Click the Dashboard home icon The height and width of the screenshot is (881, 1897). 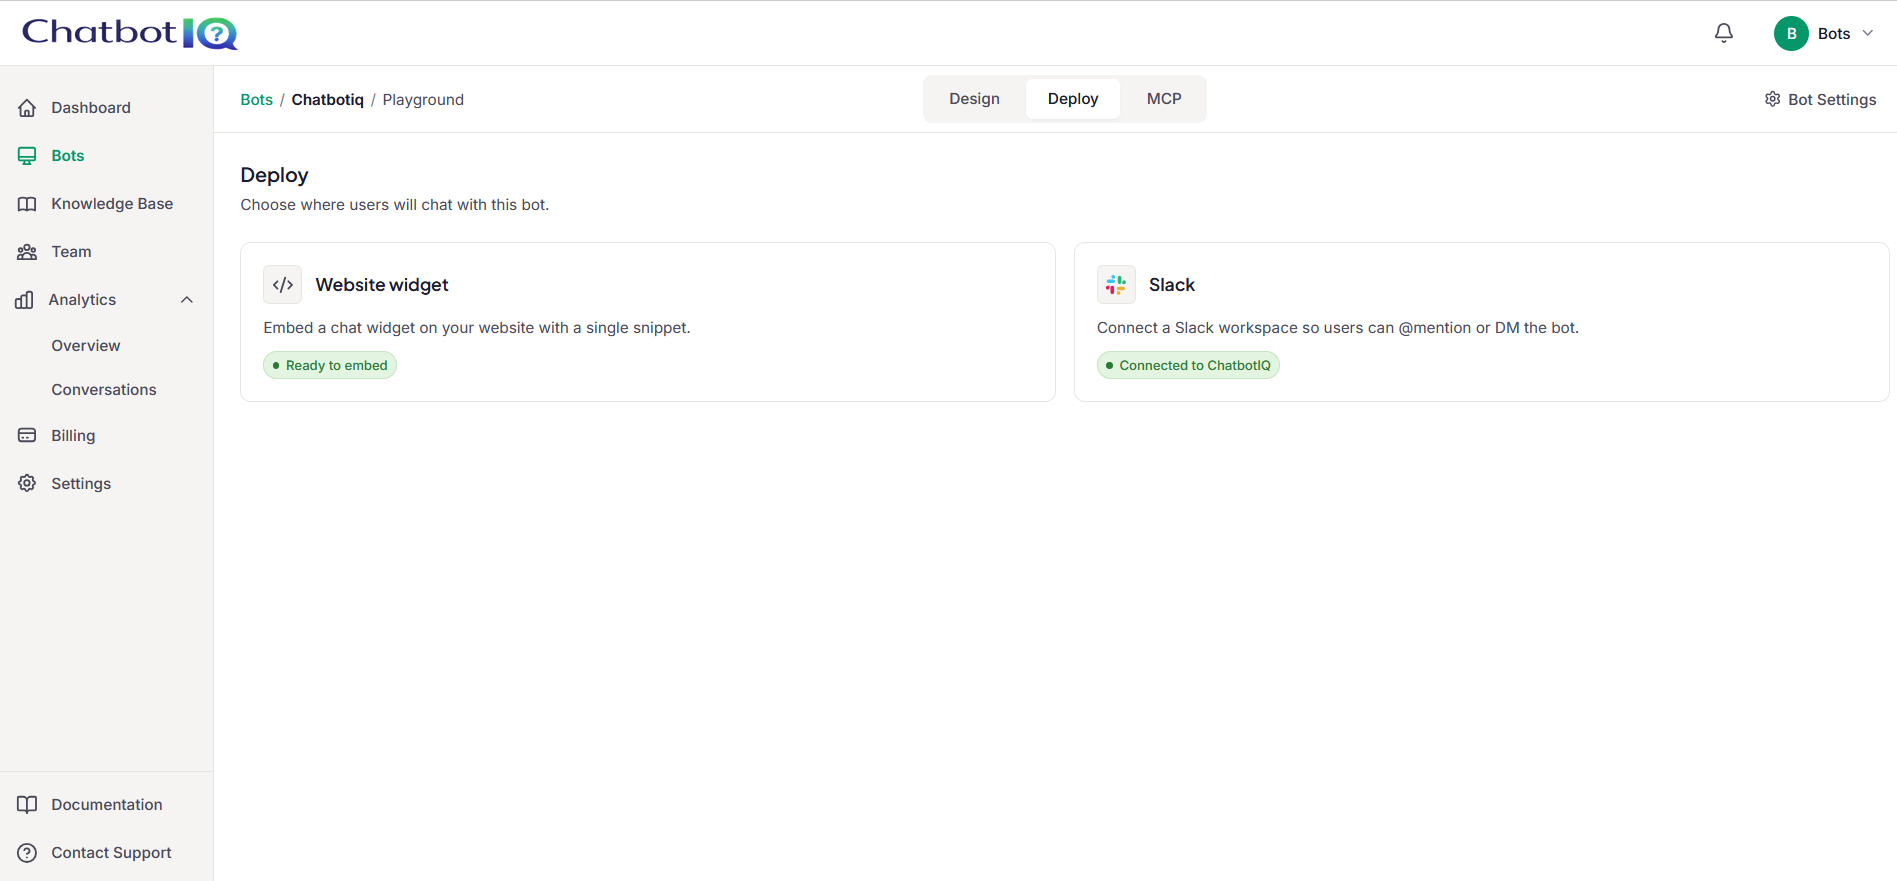[x=27, y=108]
